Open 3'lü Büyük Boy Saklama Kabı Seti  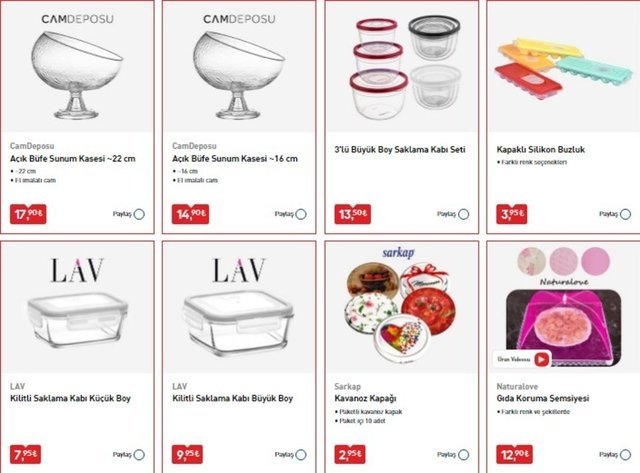pyautogui.click(x=400, y=150)
